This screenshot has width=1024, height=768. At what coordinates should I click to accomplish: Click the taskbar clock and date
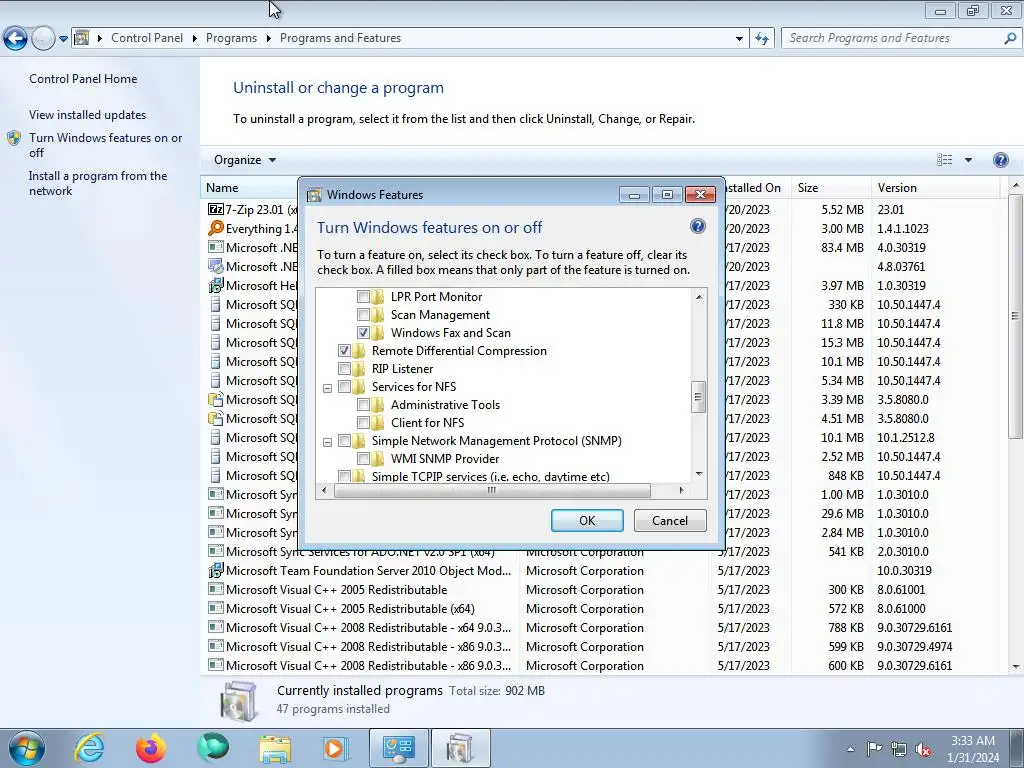pyautogui.click(x=973, y=749)
